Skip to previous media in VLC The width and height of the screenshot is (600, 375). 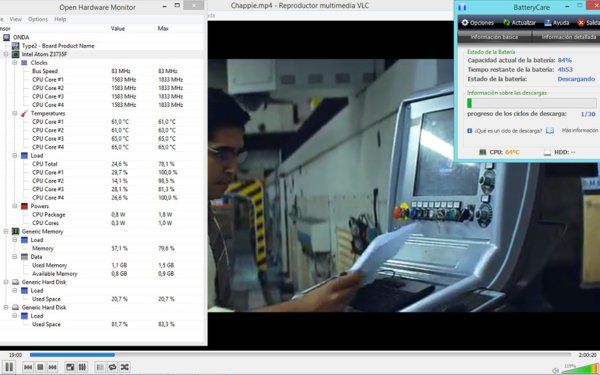click(x=28, y=367)
